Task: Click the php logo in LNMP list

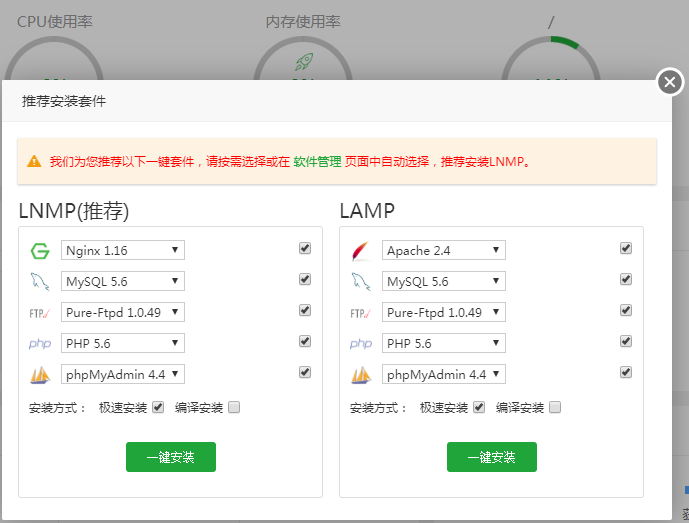Action: coord(40,344)
